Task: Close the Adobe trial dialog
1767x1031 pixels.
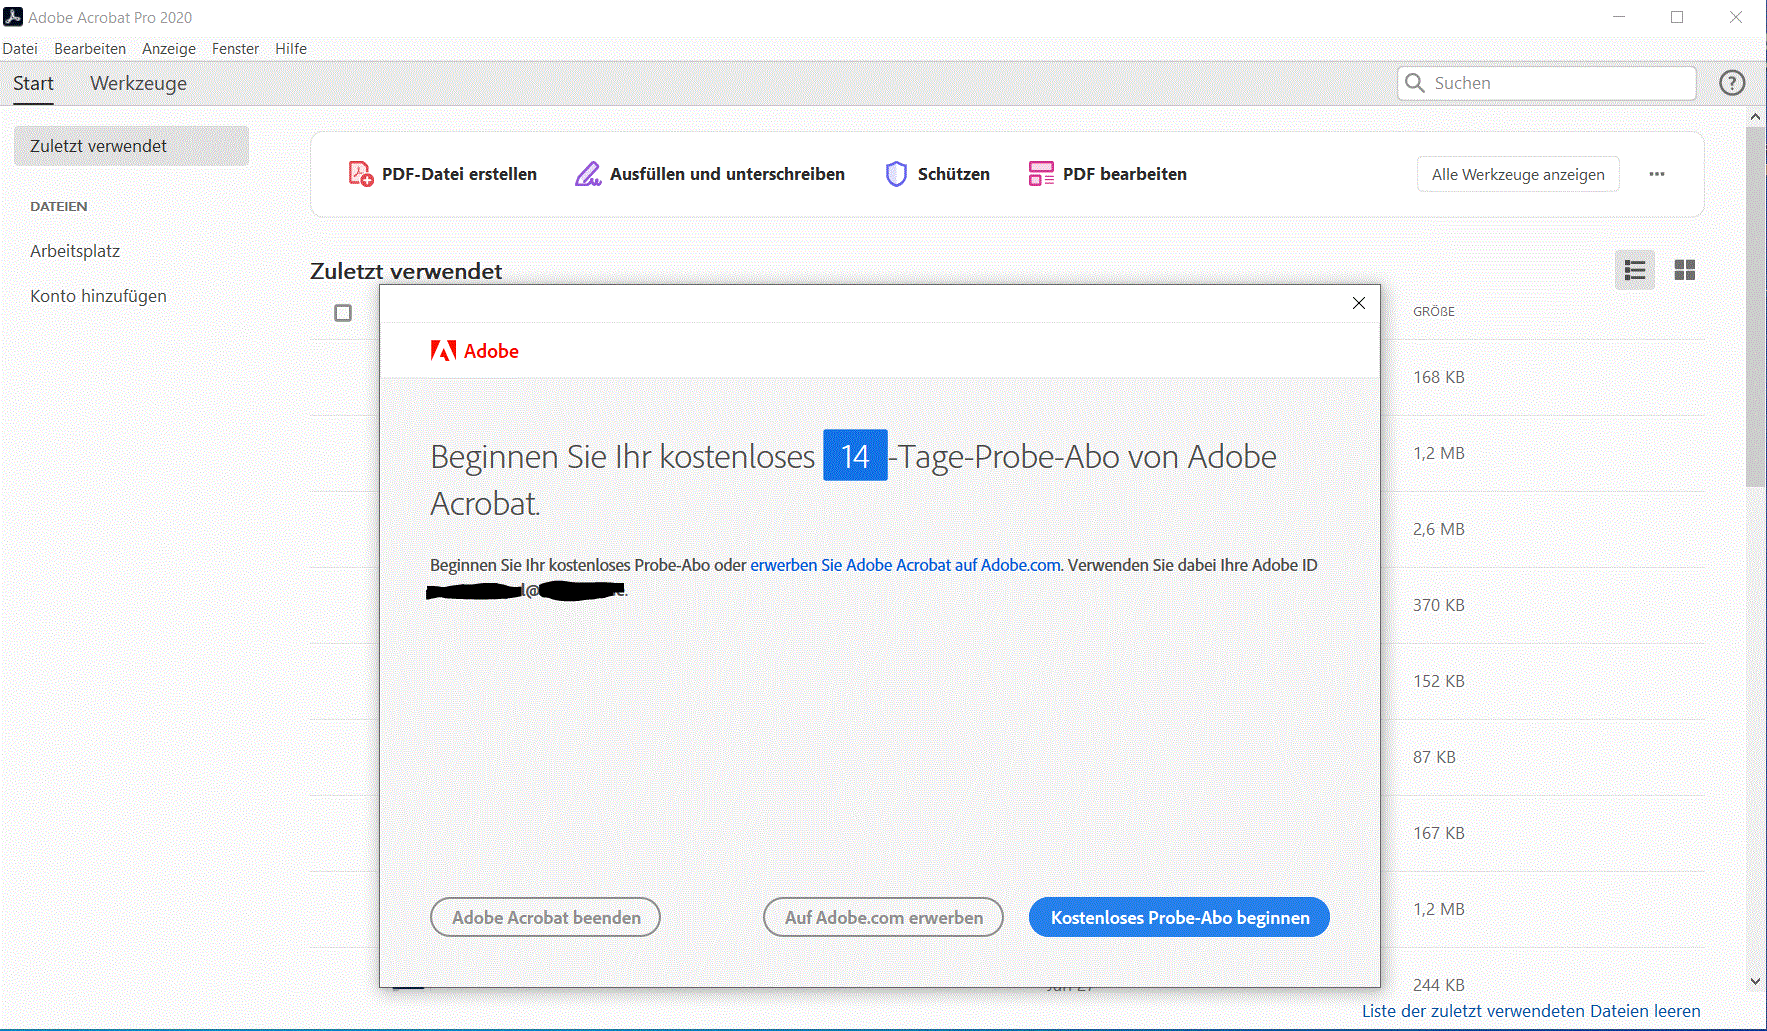Action: [1358, 303]
